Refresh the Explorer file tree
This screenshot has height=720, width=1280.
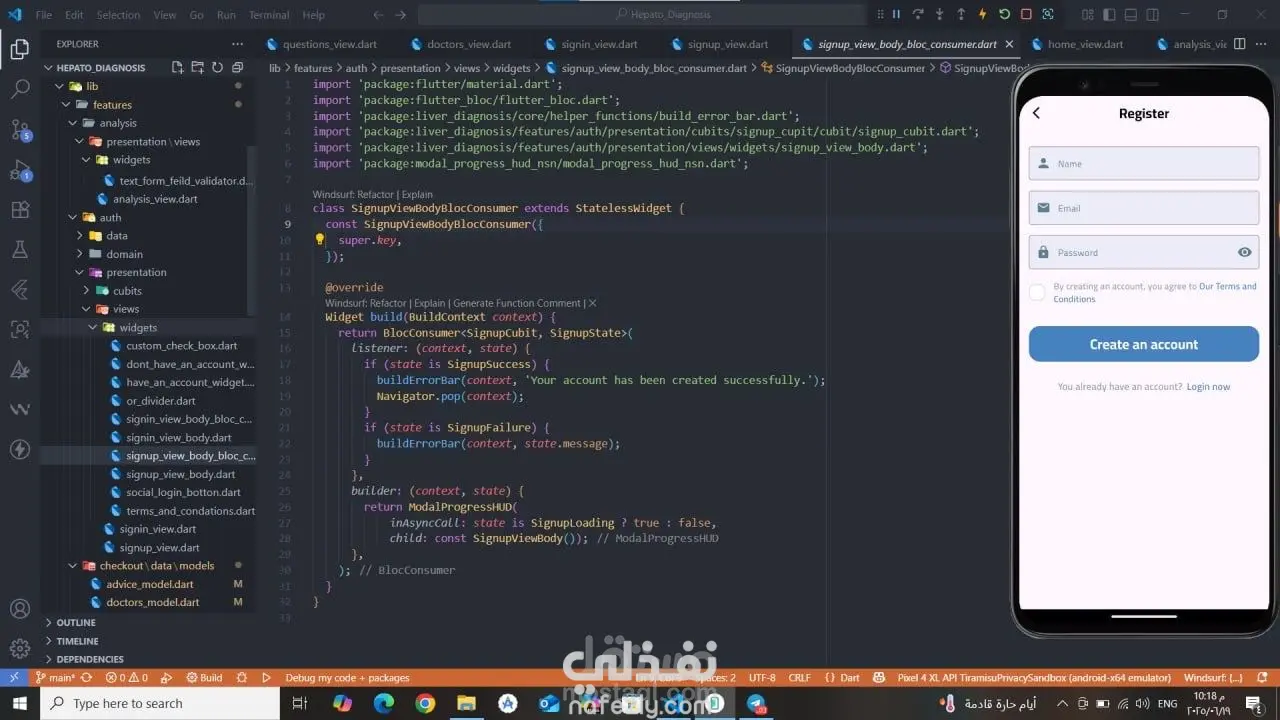click(217, 67)
